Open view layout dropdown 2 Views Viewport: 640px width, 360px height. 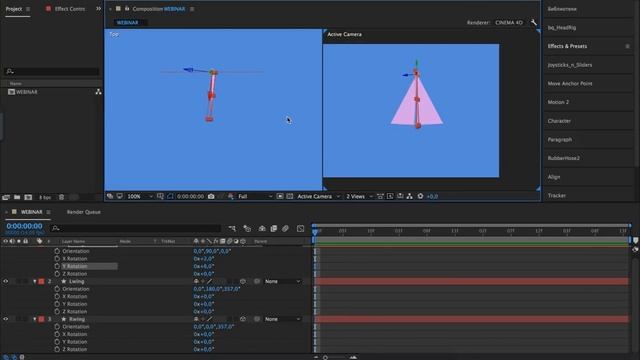pos(359,196)
